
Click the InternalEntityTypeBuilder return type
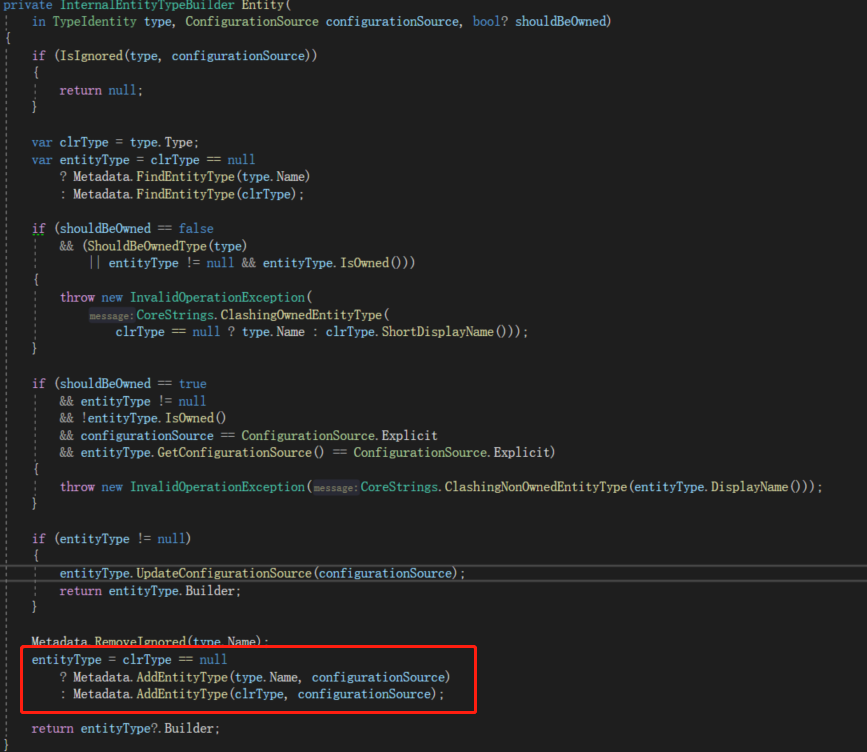[x=148, y=5]
